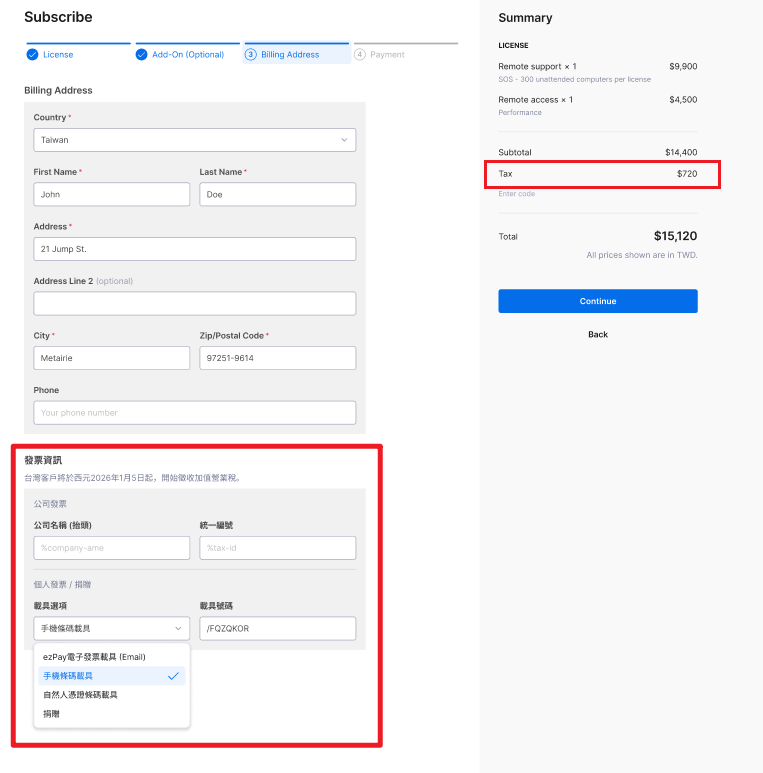Choose the 捐贈 donate option
763x773 pixels.
coord(112,714)
